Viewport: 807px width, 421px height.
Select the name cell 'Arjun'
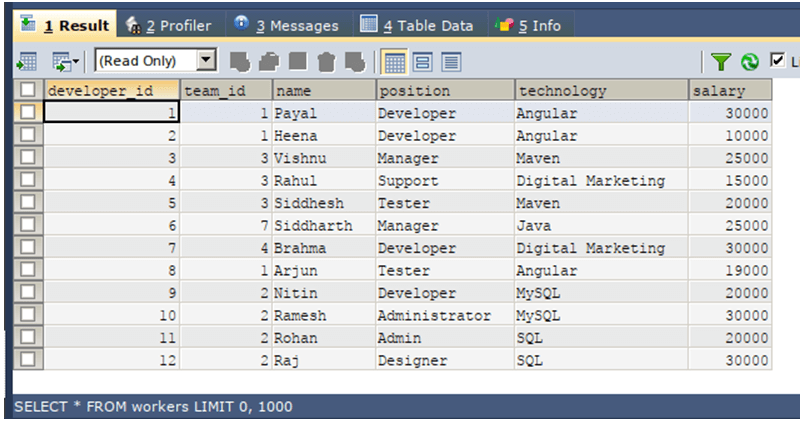[324, 270]
